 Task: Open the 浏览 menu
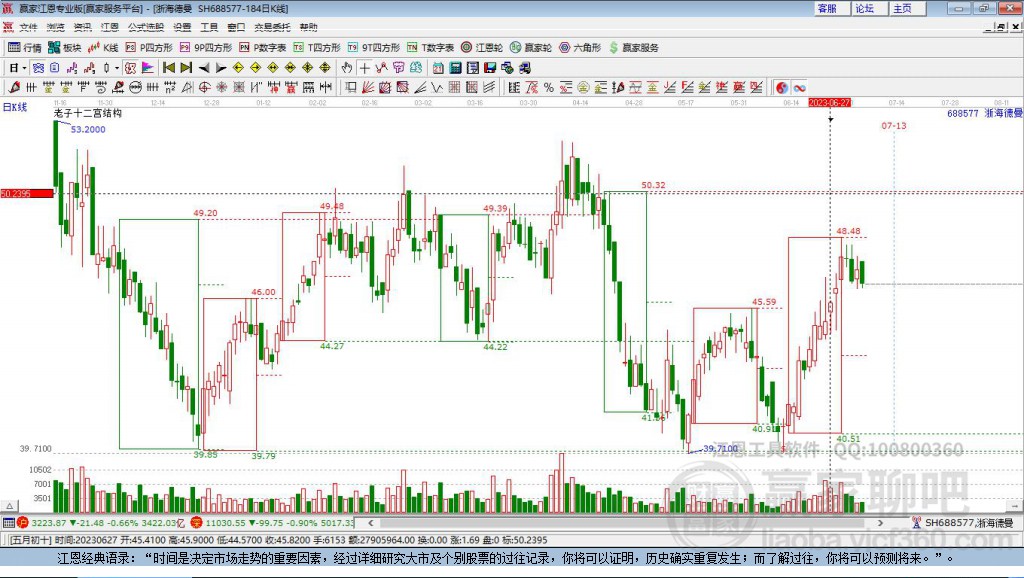[56, 27]
